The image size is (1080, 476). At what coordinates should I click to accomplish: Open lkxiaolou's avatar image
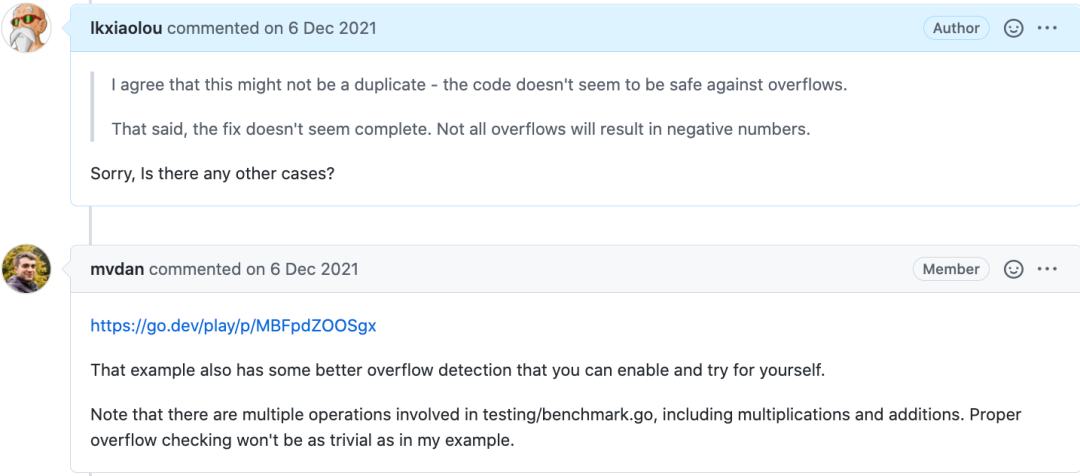[x=26, y=28]
